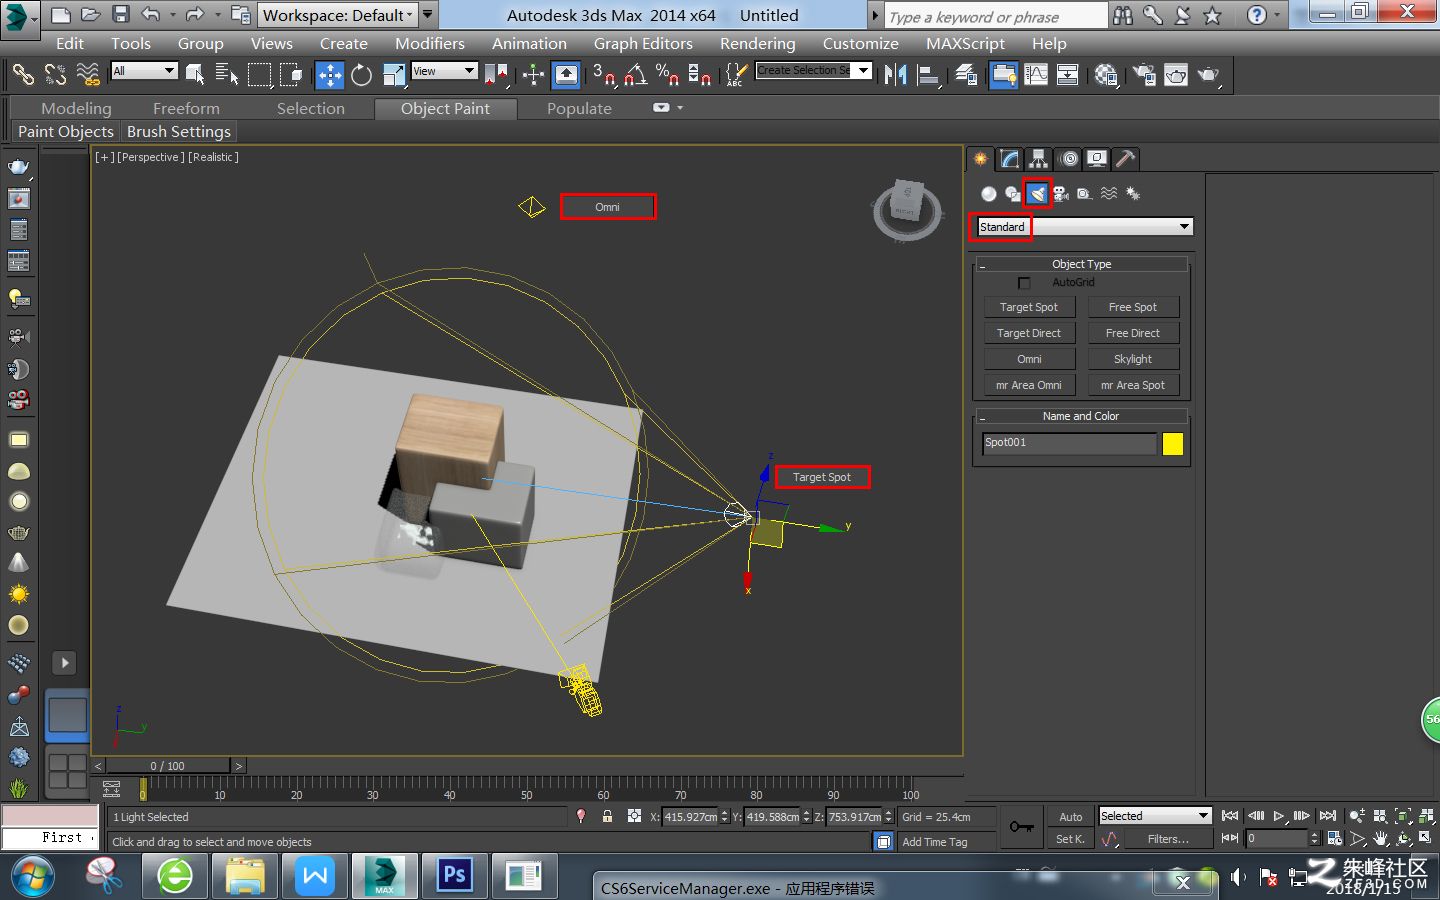Open the Create Selection Set dropdown

pyautogui.click(x=814, y=70)
